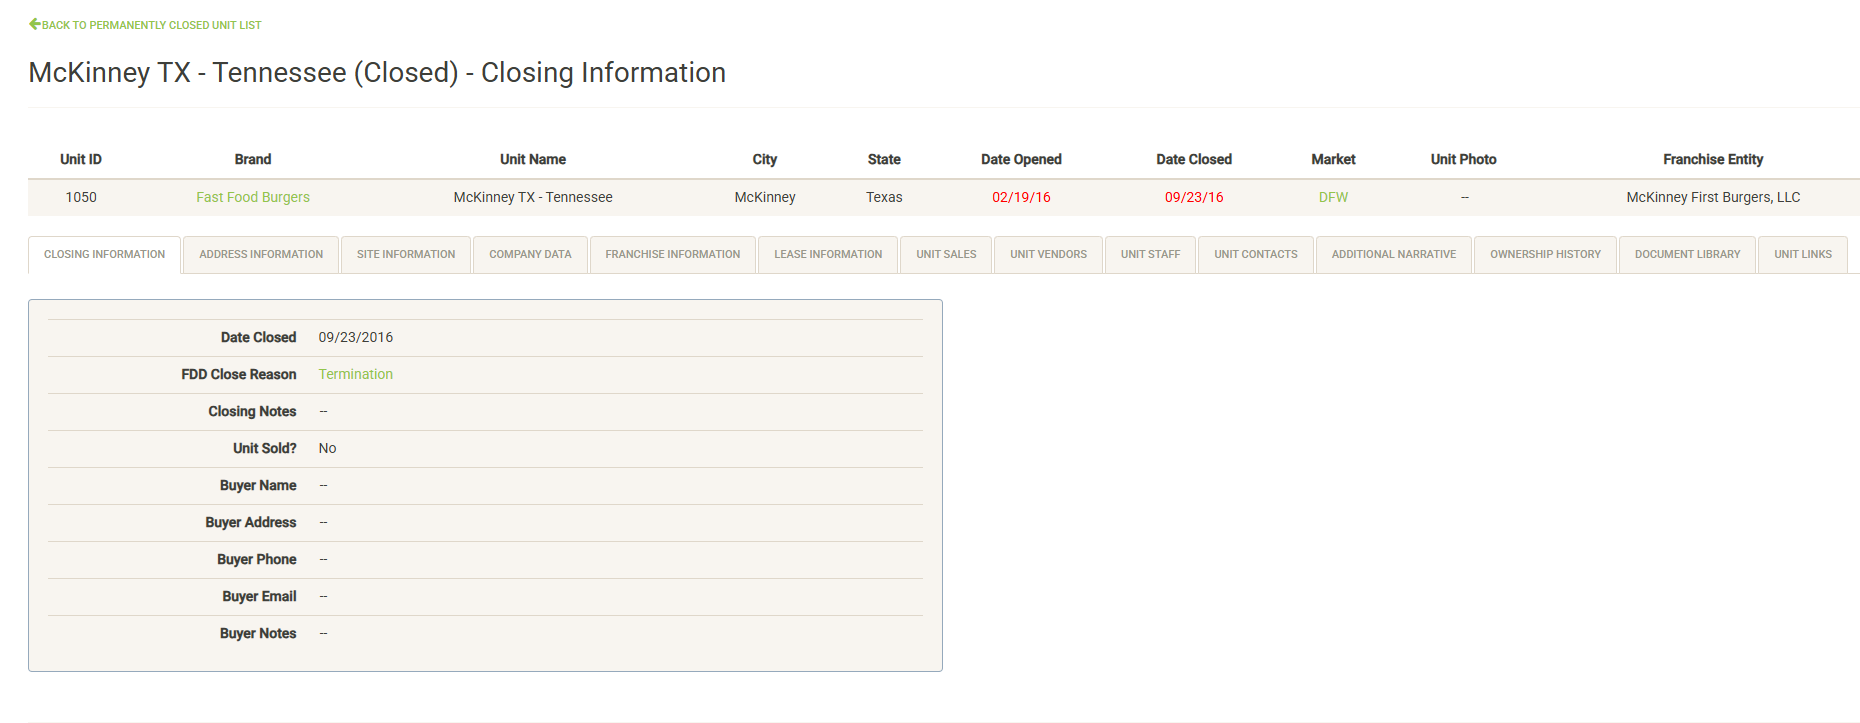Open the Site Information tab
This screenshot has width=1860, height=723.
click(406, 254)
